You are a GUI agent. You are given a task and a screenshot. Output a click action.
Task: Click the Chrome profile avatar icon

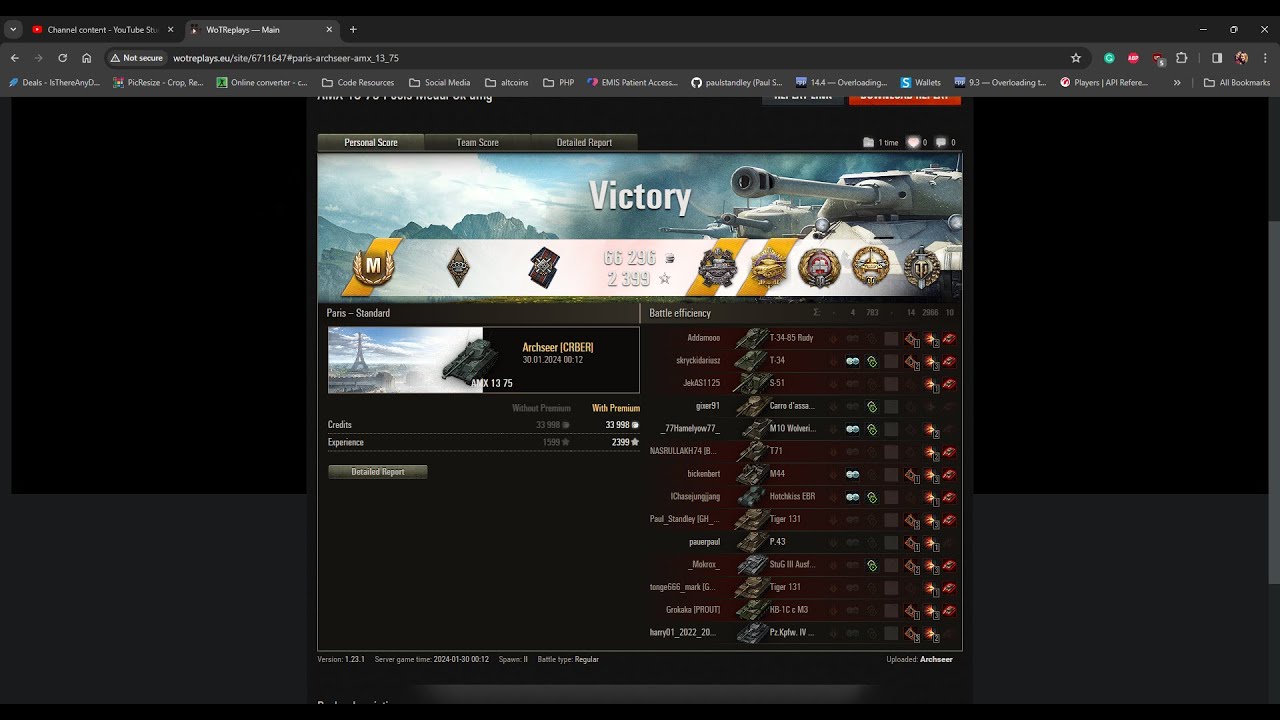[1242, 58]
